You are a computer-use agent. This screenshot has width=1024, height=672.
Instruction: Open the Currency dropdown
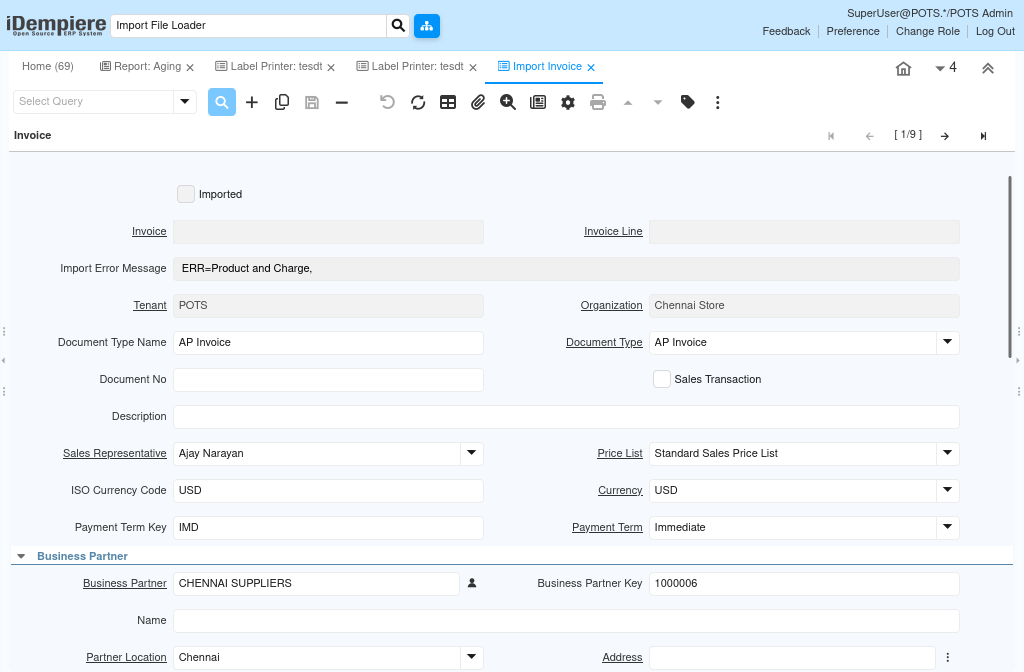(948, 490)
